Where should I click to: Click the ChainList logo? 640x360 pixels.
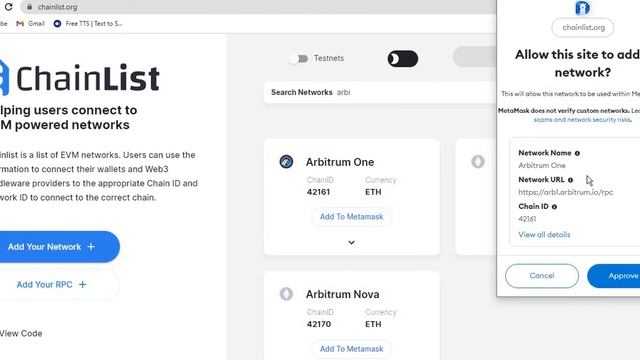[x=80, y=78]
